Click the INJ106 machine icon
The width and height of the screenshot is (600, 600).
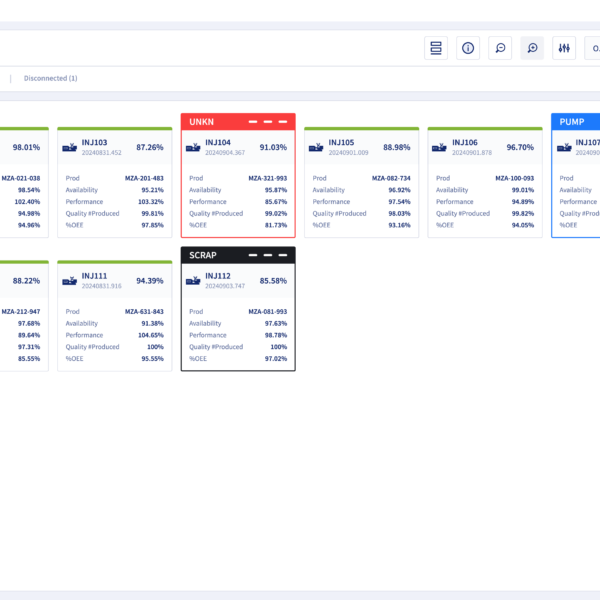(x=440, y=147)
